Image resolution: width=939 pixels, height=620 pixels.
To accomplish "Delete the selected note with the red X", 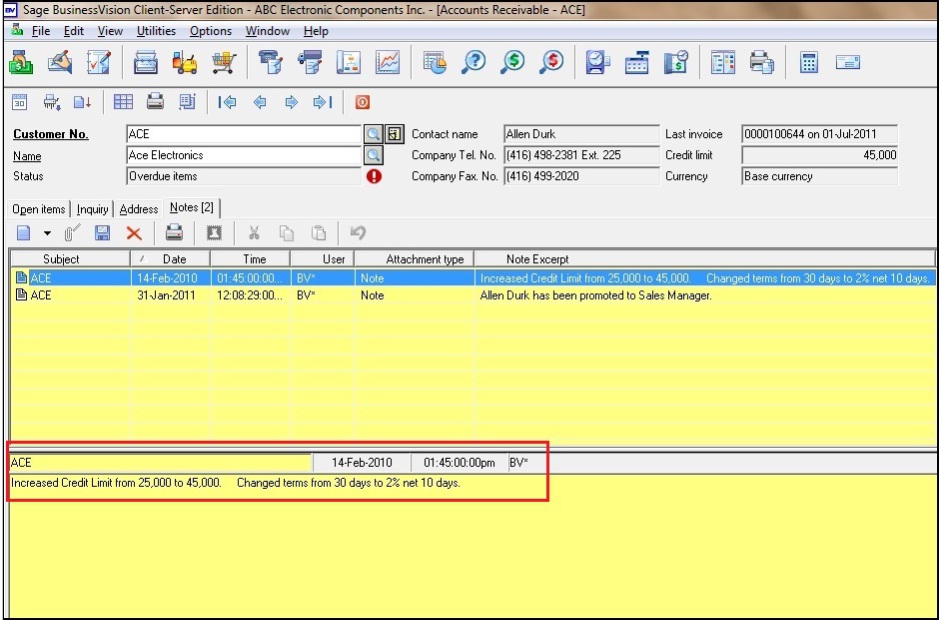I will 133,233.
